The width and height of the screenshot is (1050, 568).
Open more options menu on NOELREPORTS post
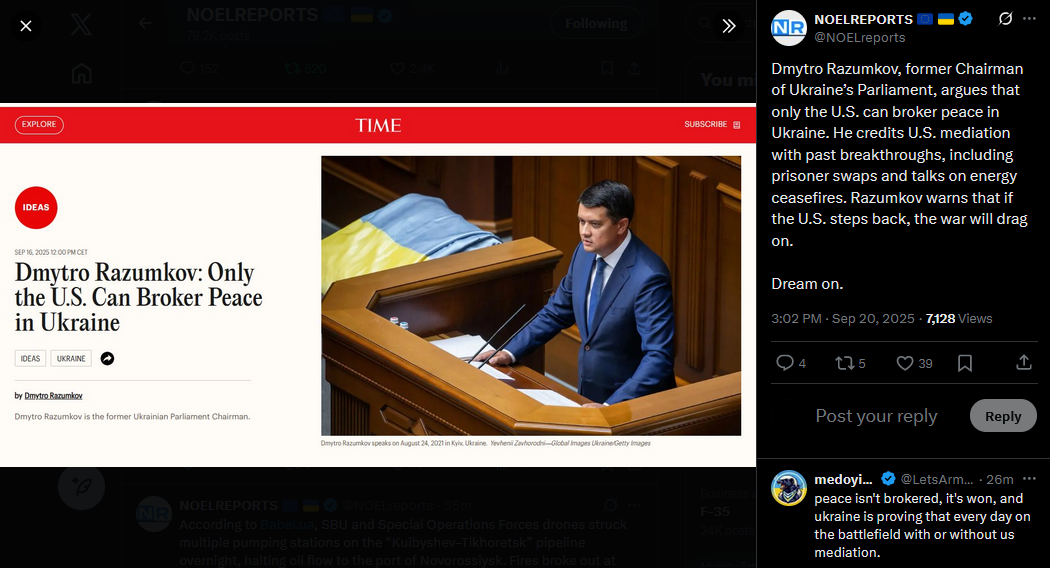click(x=1029, y=19)
